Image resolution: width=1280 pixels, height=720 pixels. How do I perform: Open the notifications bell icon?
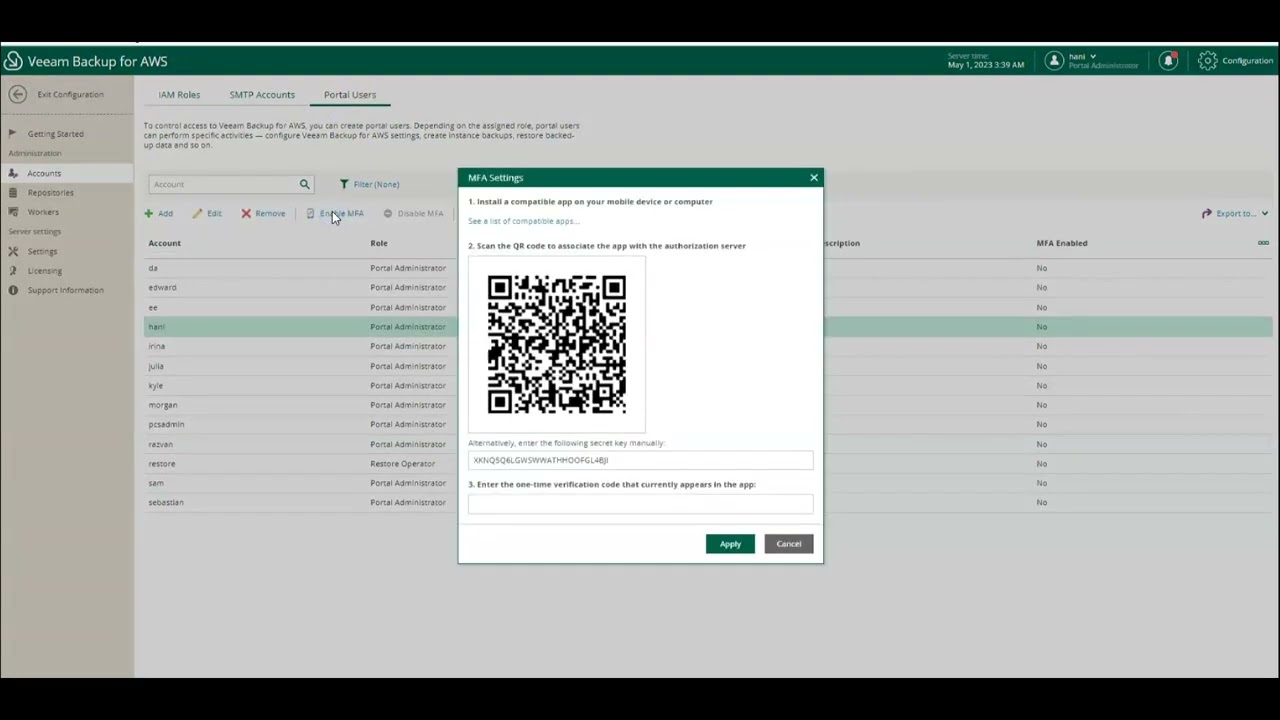(1168, 61)
